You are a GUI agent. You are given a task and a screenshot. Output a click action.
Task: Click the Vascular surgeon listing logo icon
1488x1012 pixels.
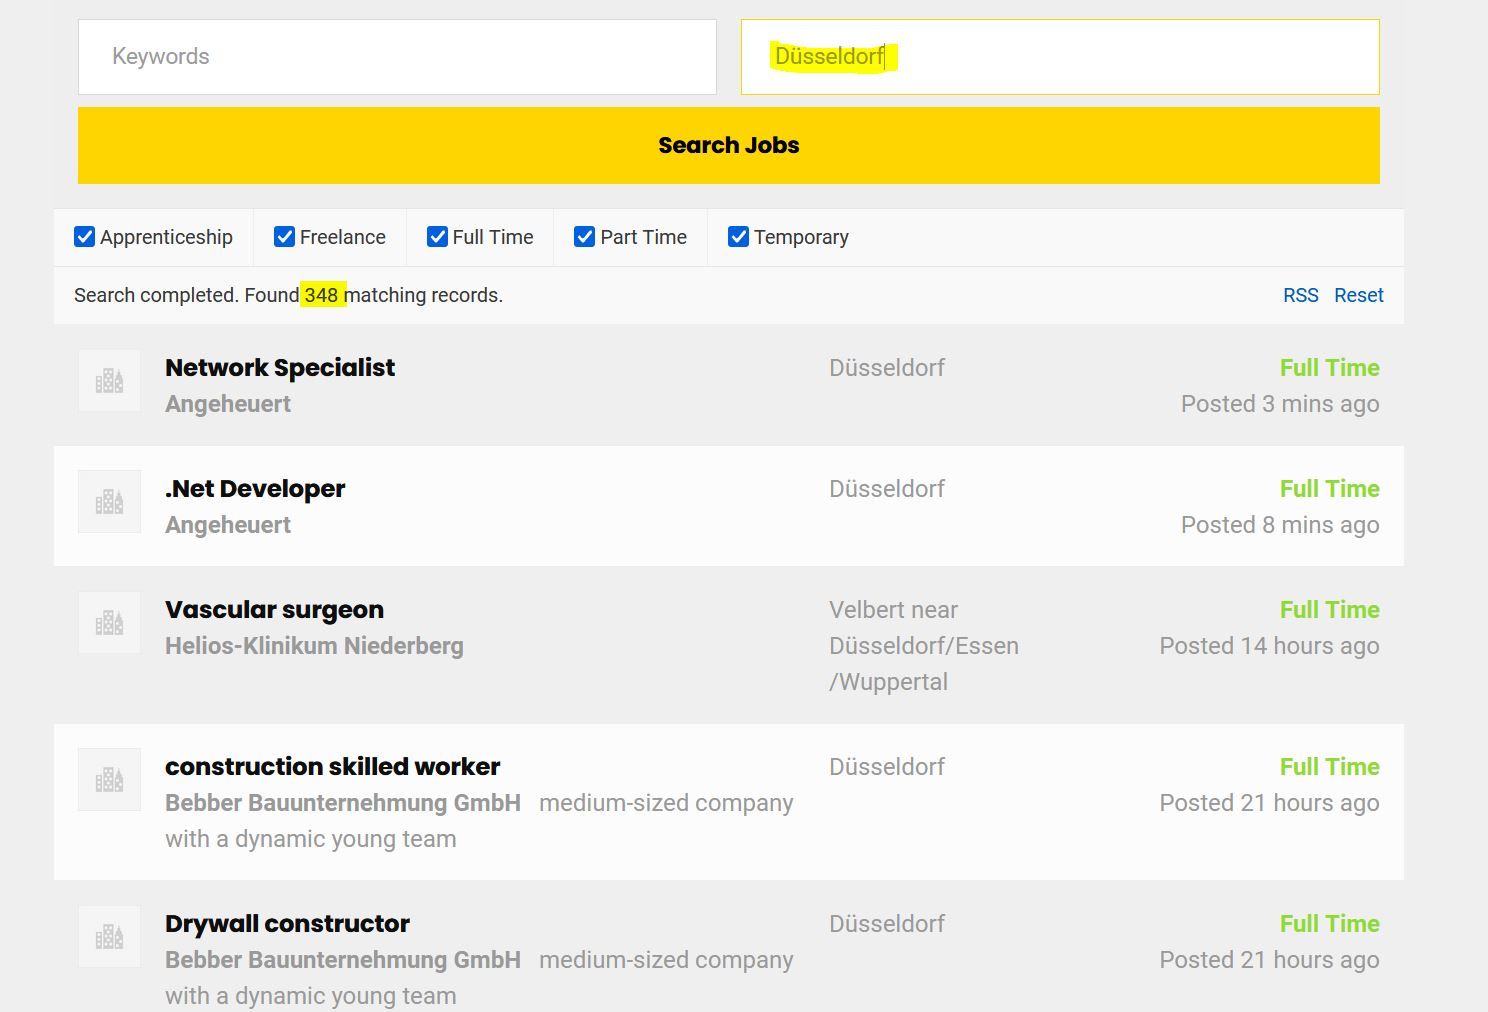click(x=109, y=623)
